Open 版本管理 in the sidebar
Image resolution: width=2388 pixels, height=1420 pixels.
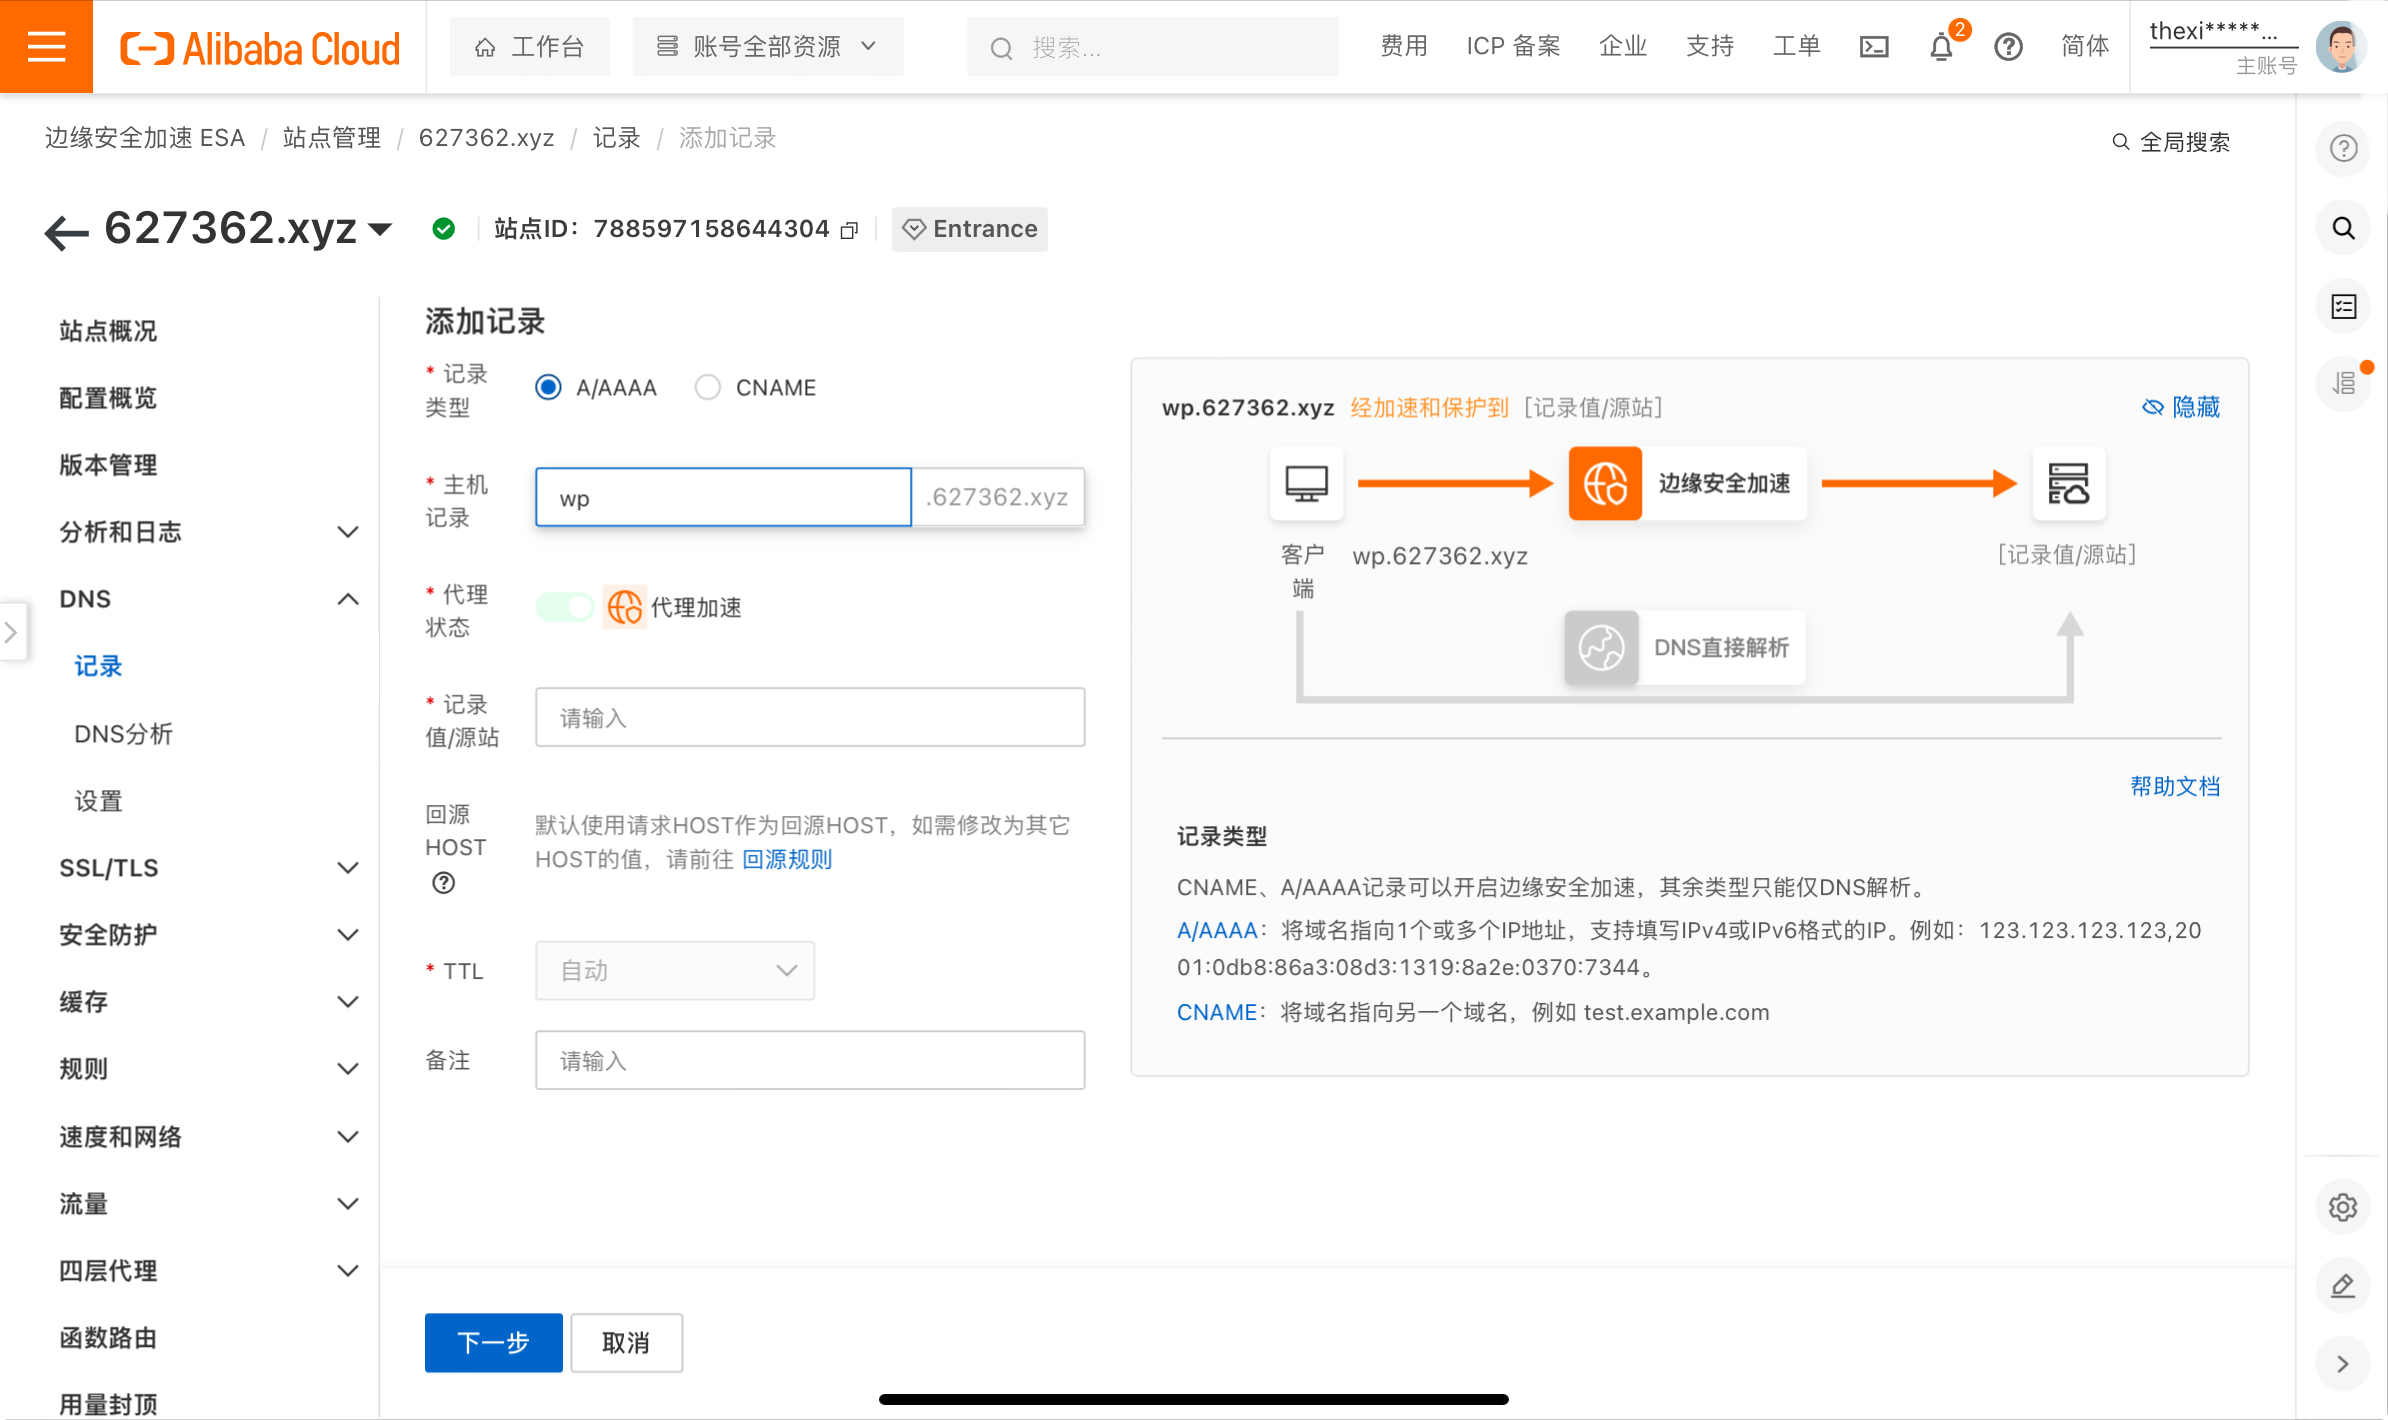[x=108, y=465]
